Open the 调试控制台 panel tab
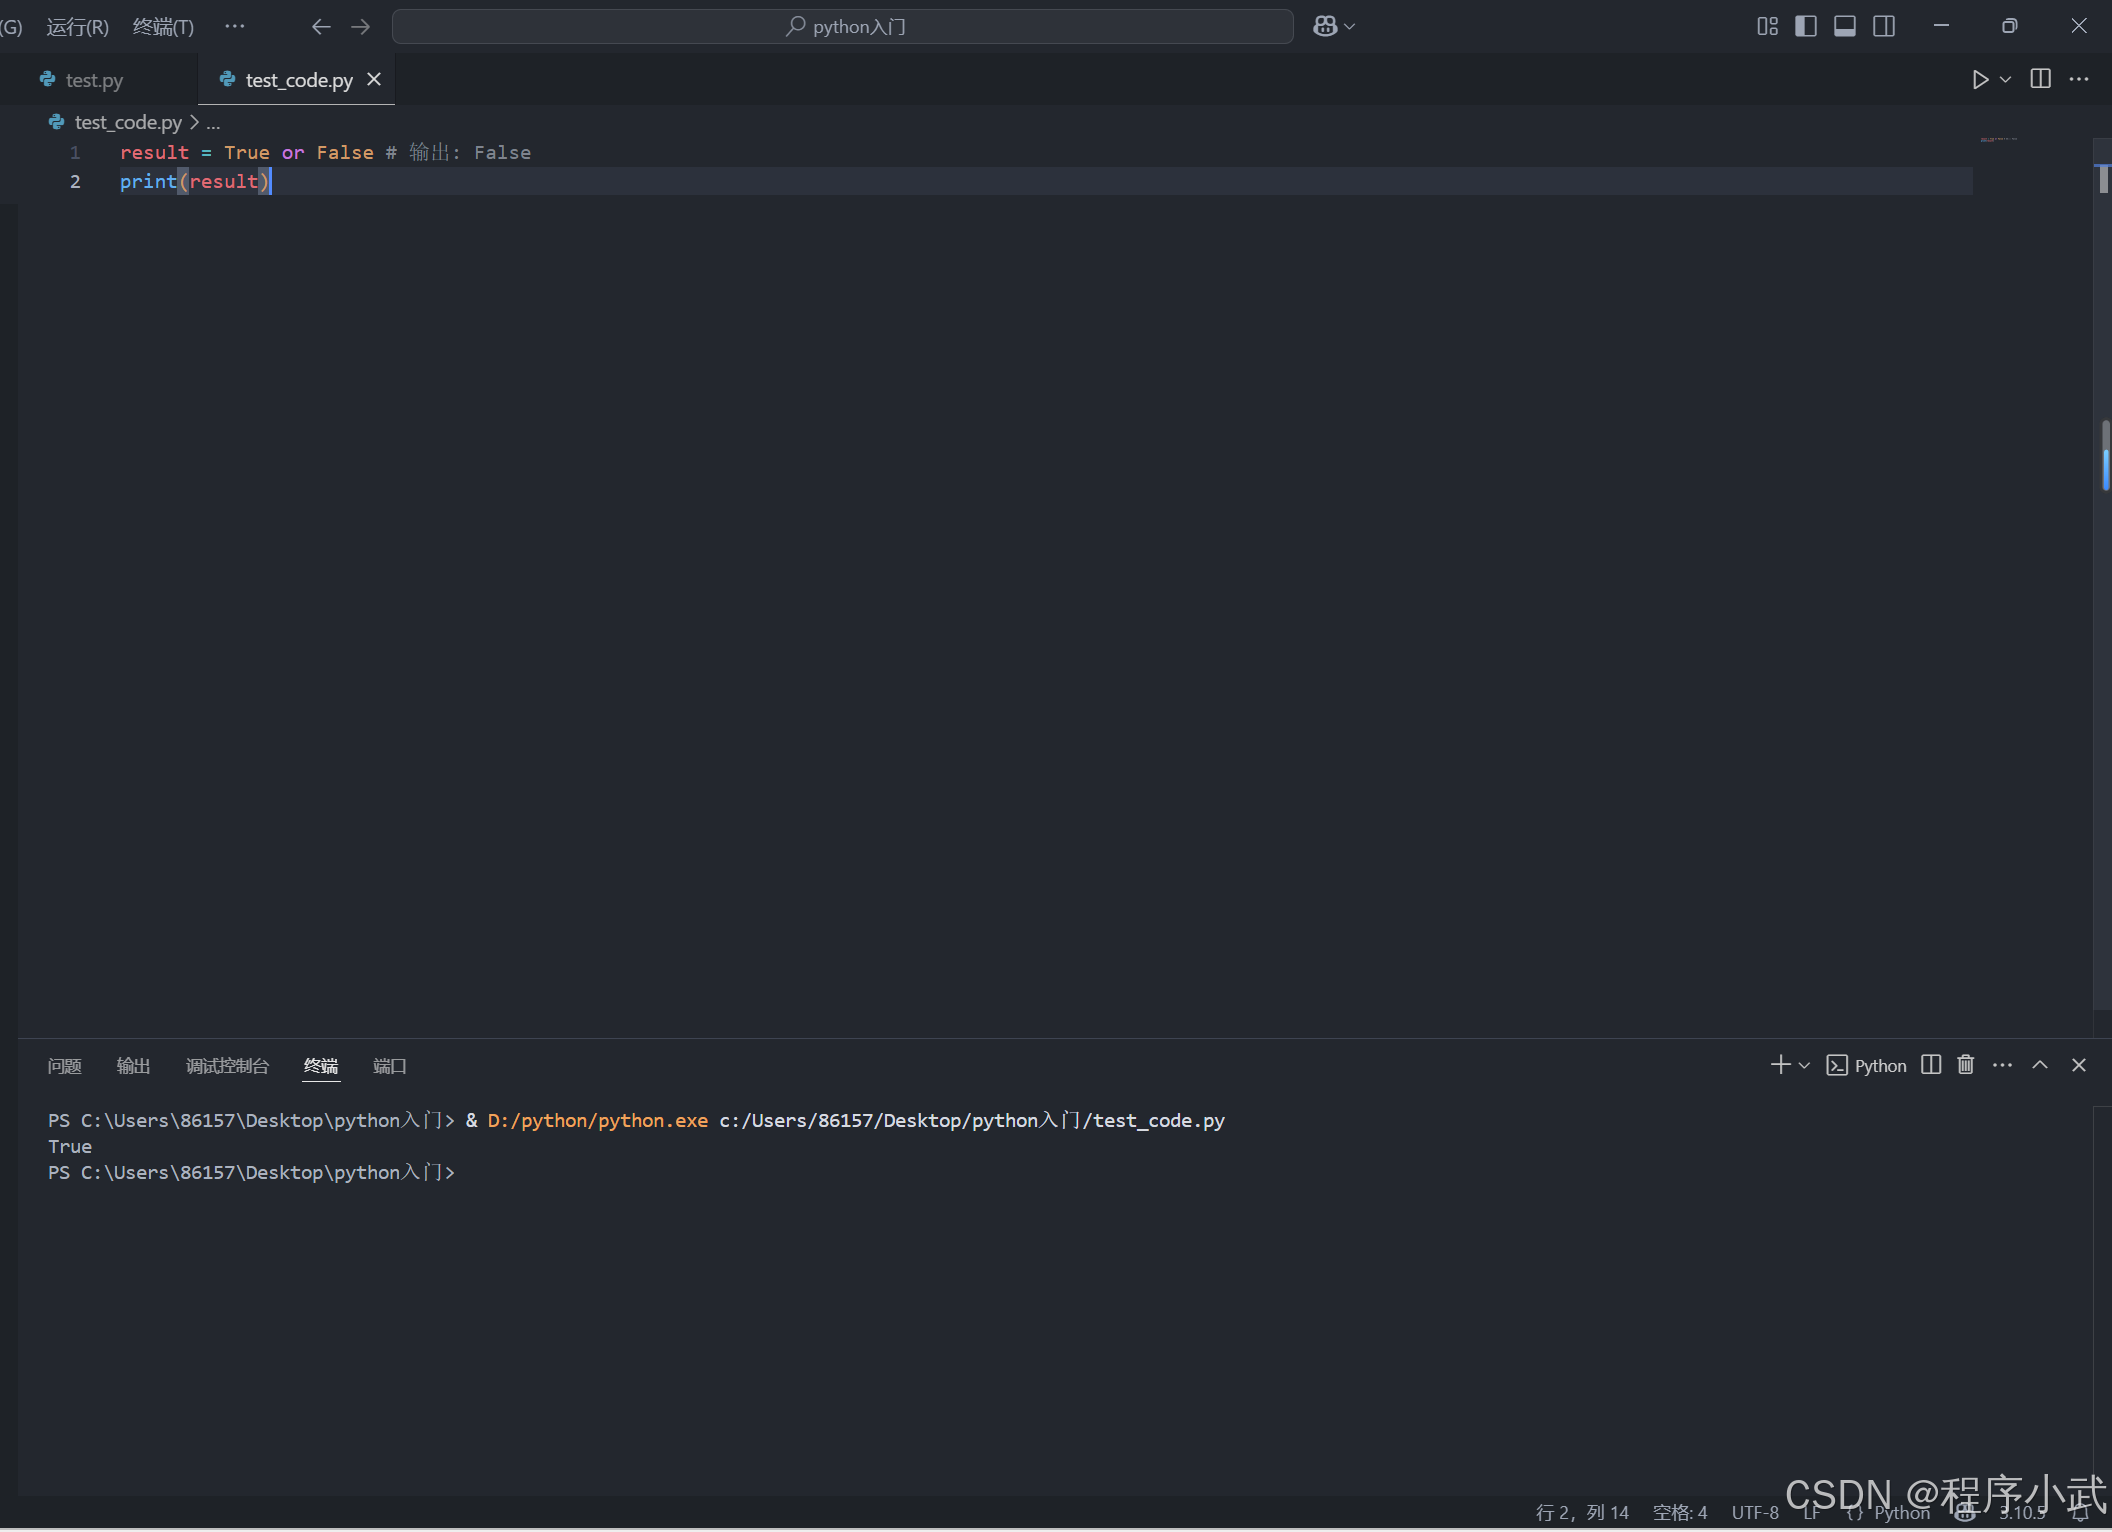 tap(227, 1066)
